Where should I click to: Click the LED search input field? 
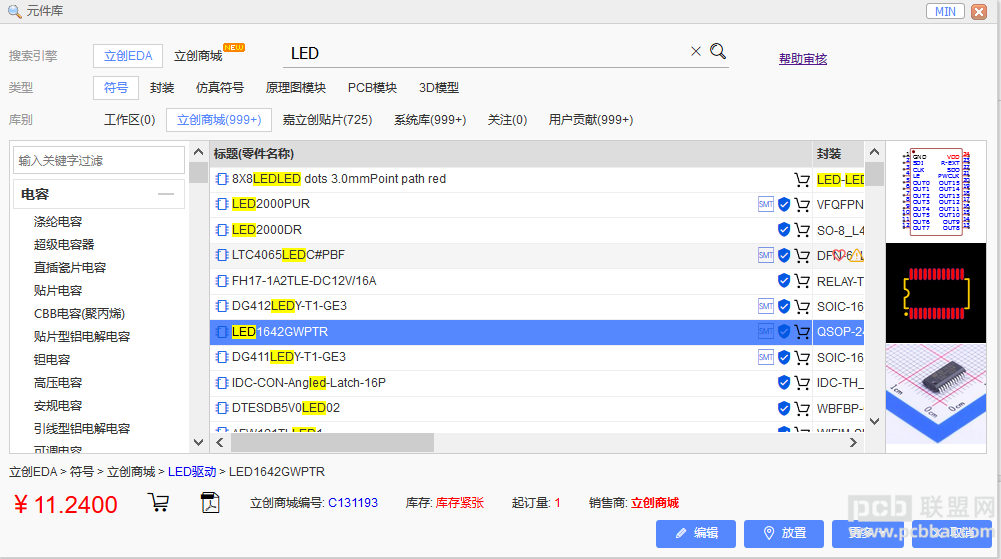pos(488,54)
